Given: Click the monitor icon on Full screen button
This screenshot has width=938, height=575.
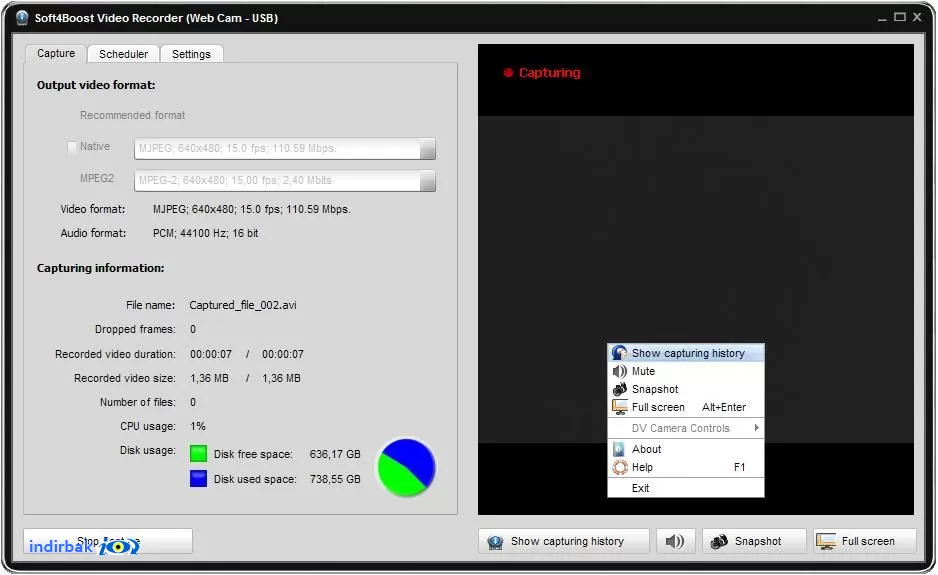Looking at the screenshot, I should (x=826, y=541).
